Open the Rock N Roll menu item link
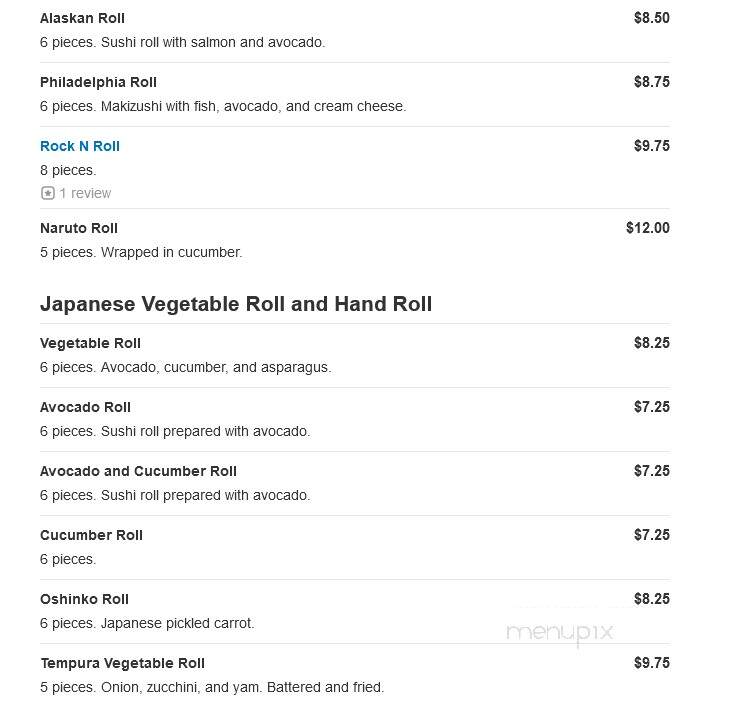739x715 pixels. point(80,146)
